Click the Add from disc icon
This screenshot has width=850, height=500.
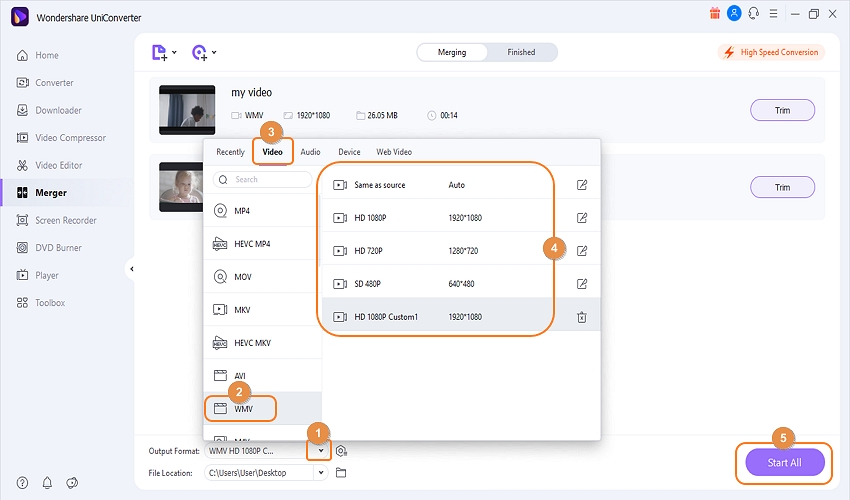[x=199, y=53]
